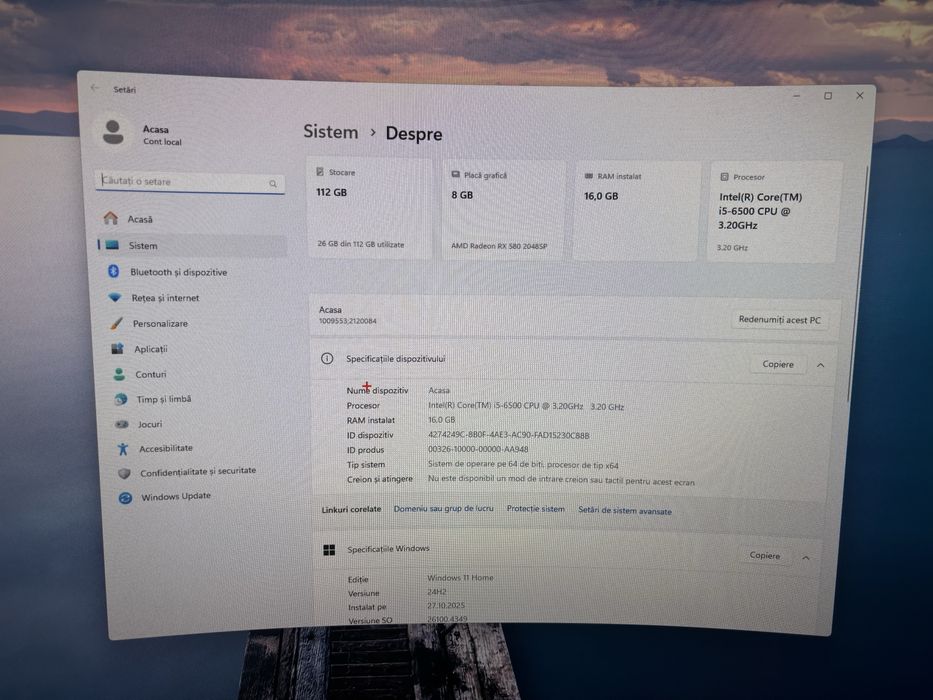
Task: Click the Confidențialitate shield icon
Action: tap(124, 473)
